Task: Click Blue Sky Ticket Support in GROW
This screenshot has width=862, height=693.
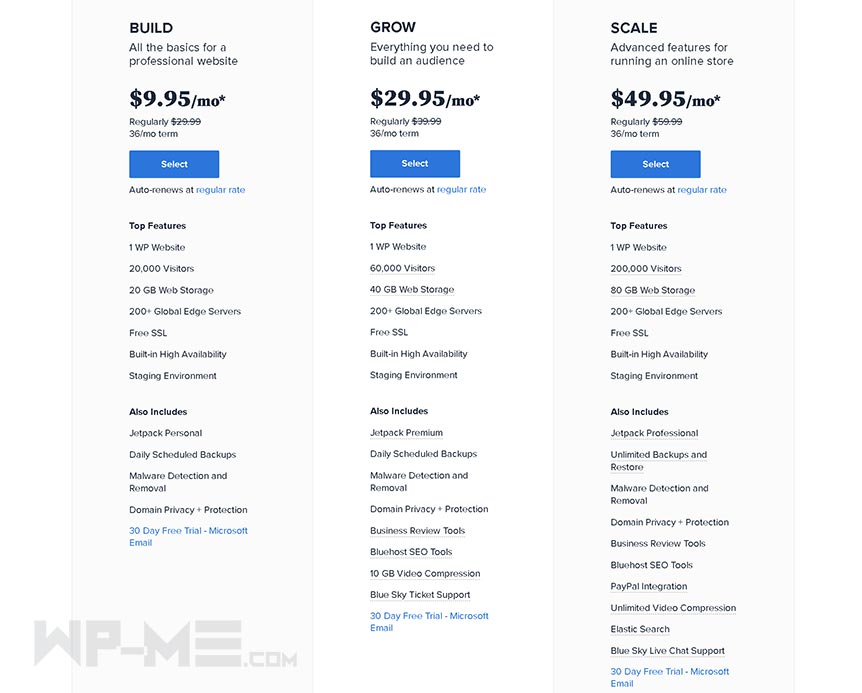Action: click(x=420, y=595)
